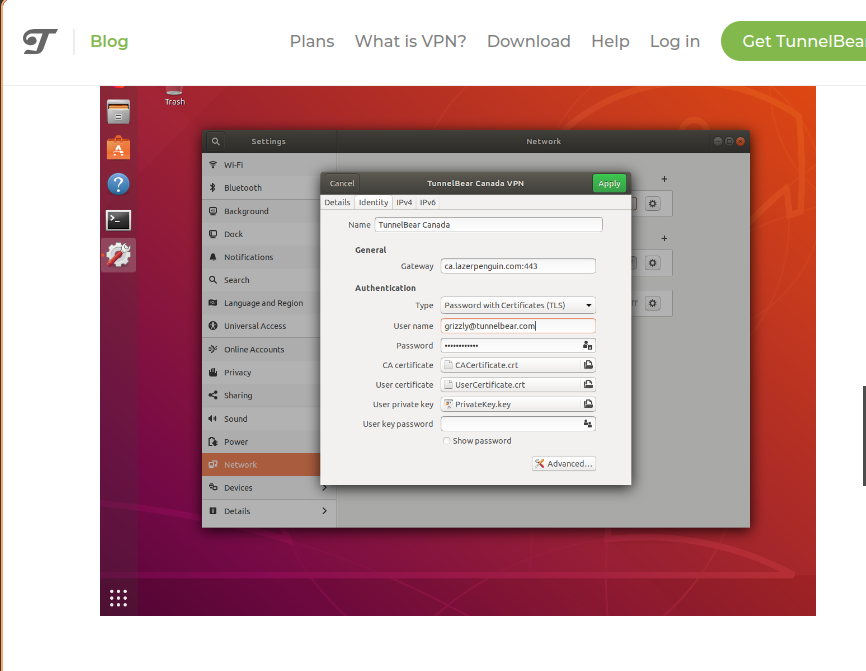Image resolution: width=866 pixels, height=671 pixels.
Task: Click the Settings tools icon in dock
Action: 118,255
